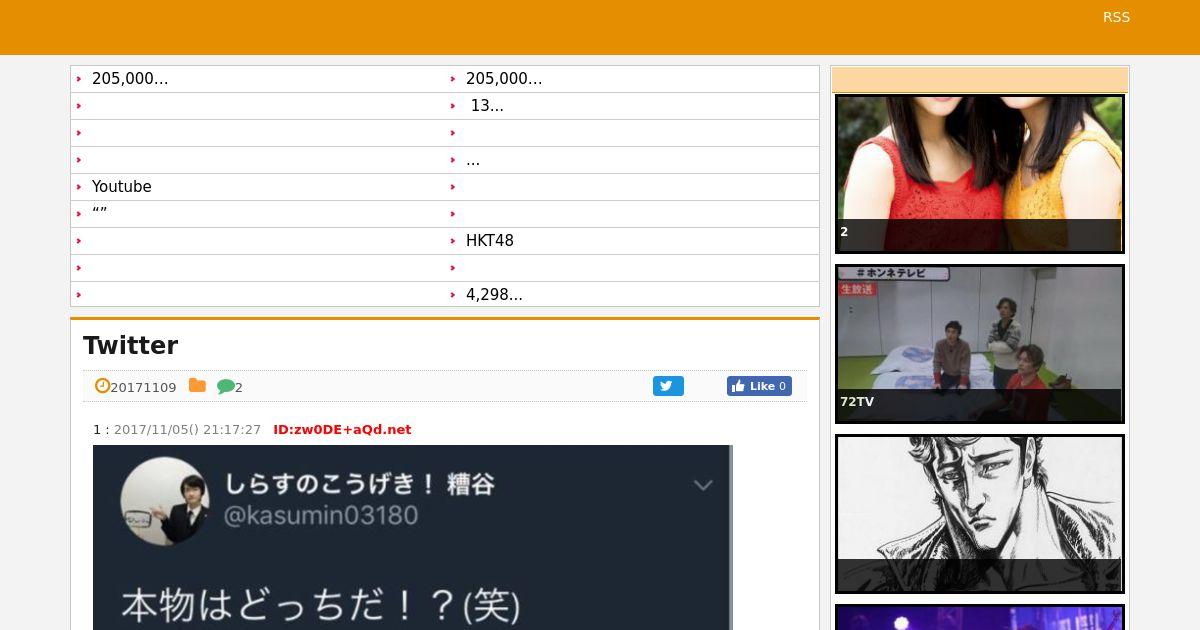Viewport: 1200px width, 630px height.
Task: Click the Twitter share icon button
Action: click(668, 386)
